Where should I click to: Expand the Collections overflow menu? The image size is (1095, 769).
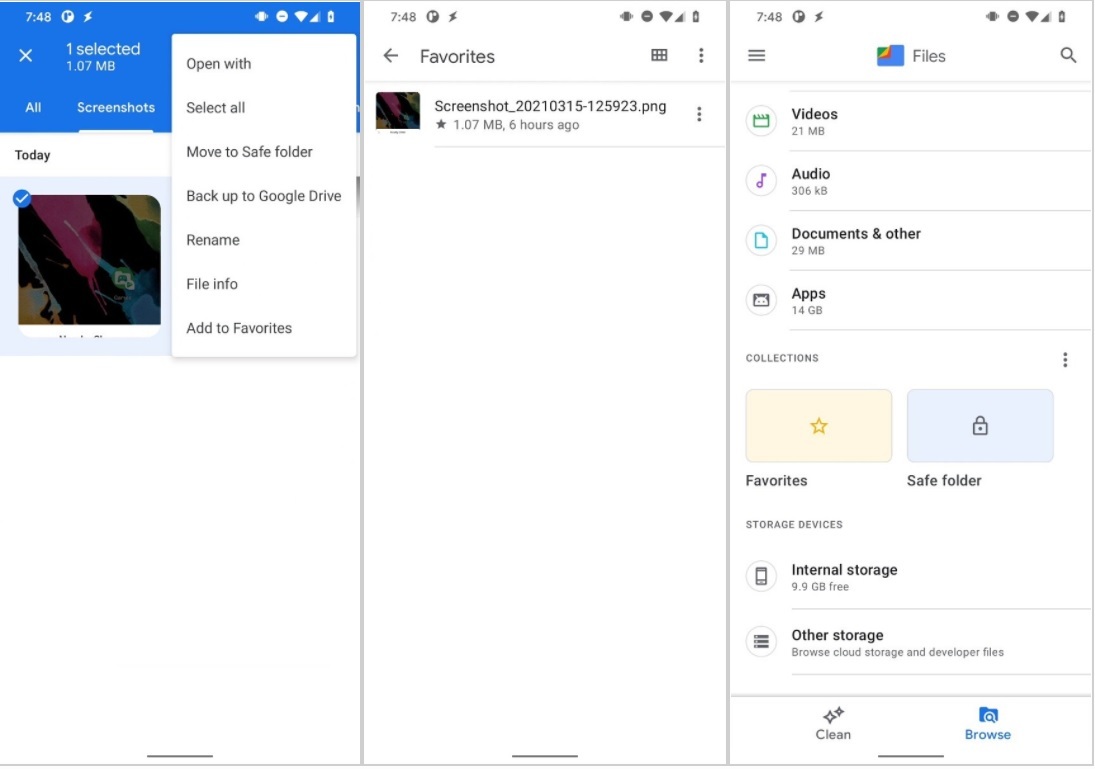click(1065, 360)
